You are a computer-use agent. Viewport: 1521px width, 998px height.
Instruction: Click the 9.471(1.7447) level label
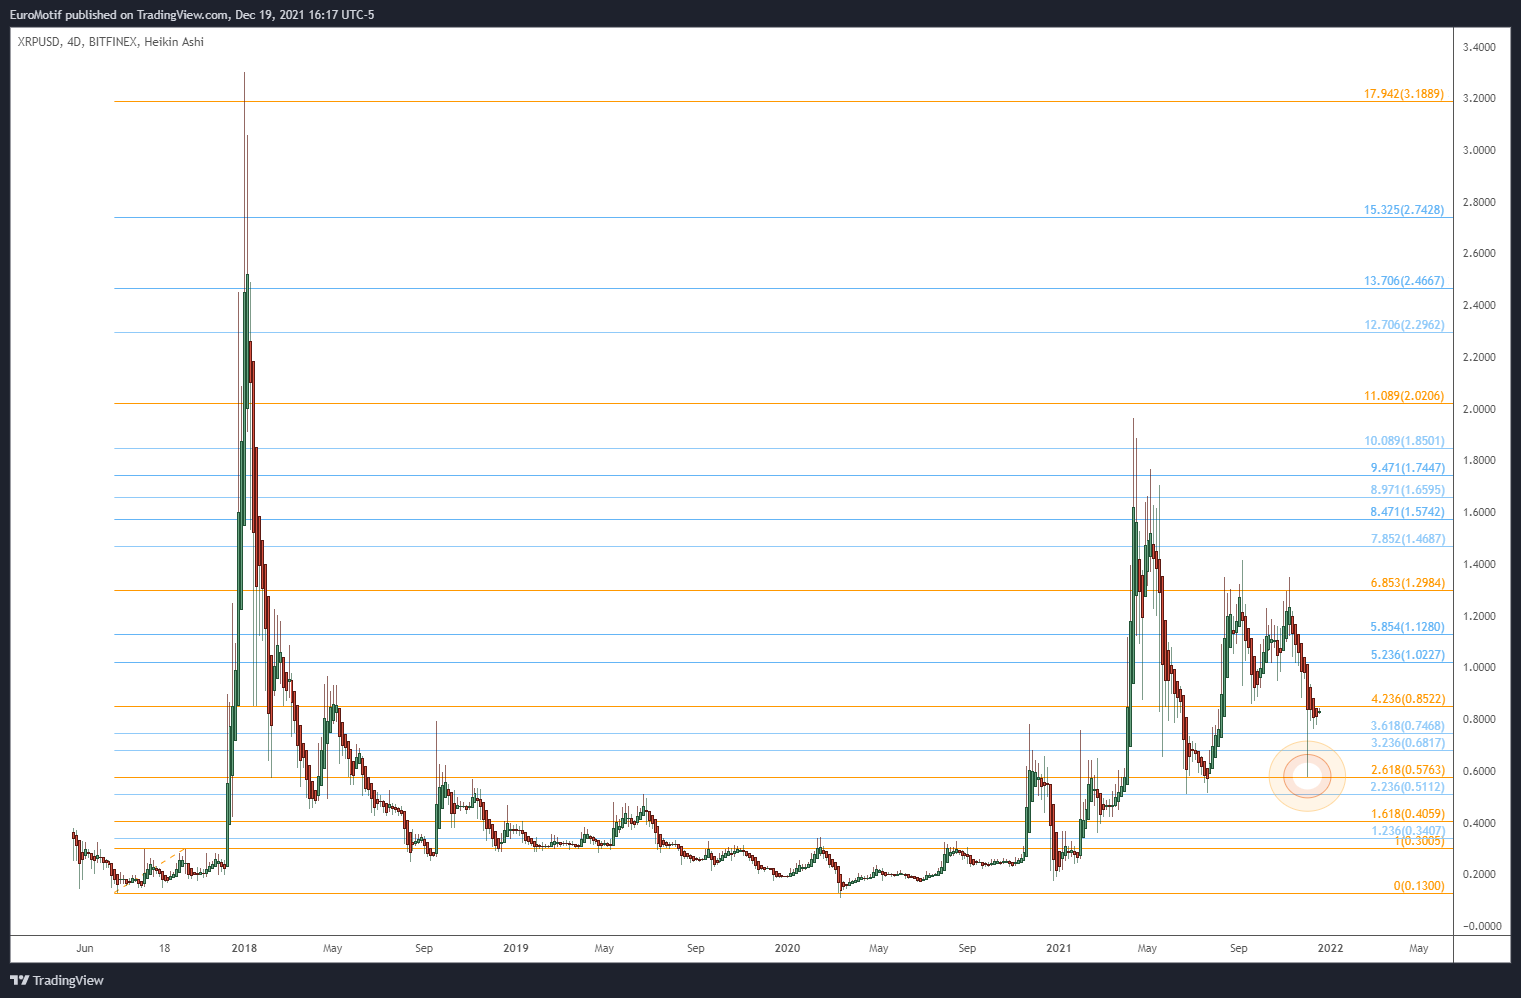(1407, 468)
